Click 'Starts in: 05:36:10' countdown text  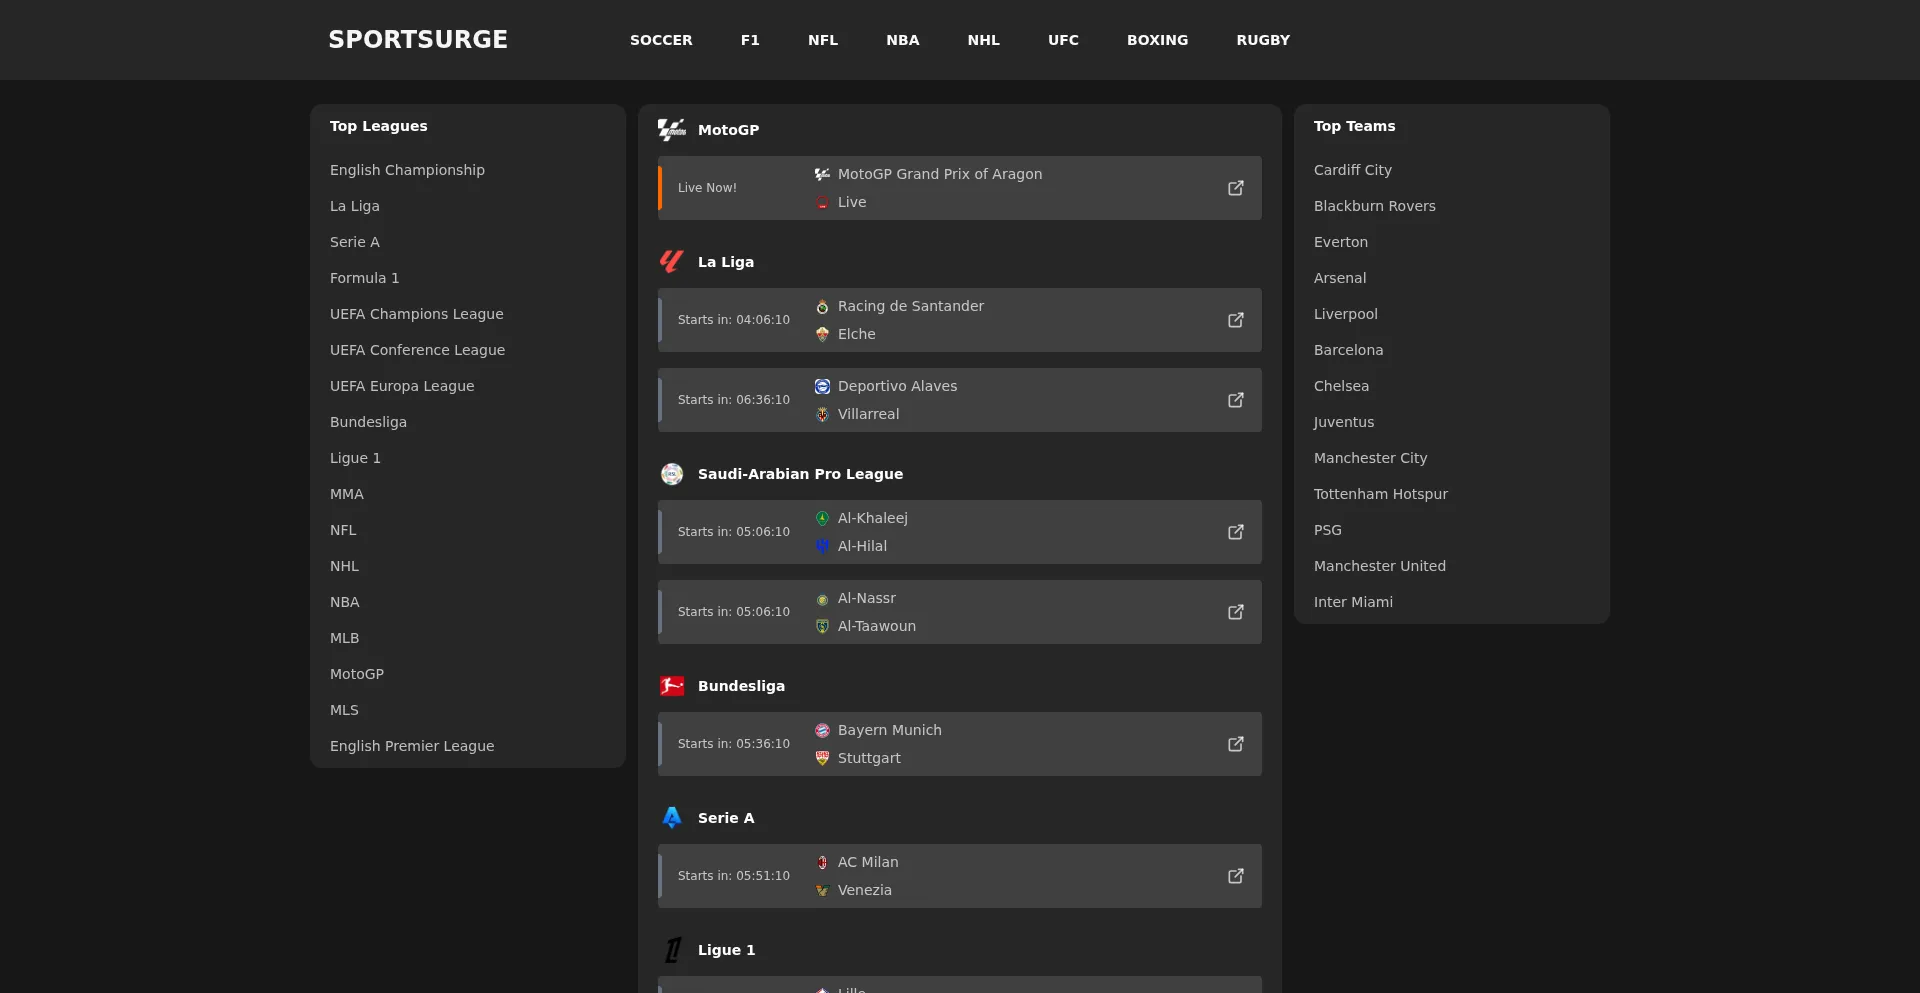point(734,744)
